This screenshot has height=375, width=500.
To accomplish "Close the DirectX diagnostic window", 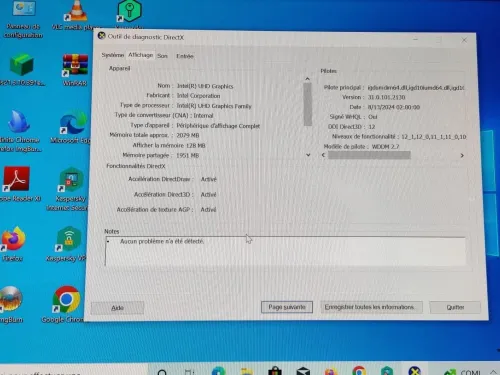I will click(x=464, y=40).
